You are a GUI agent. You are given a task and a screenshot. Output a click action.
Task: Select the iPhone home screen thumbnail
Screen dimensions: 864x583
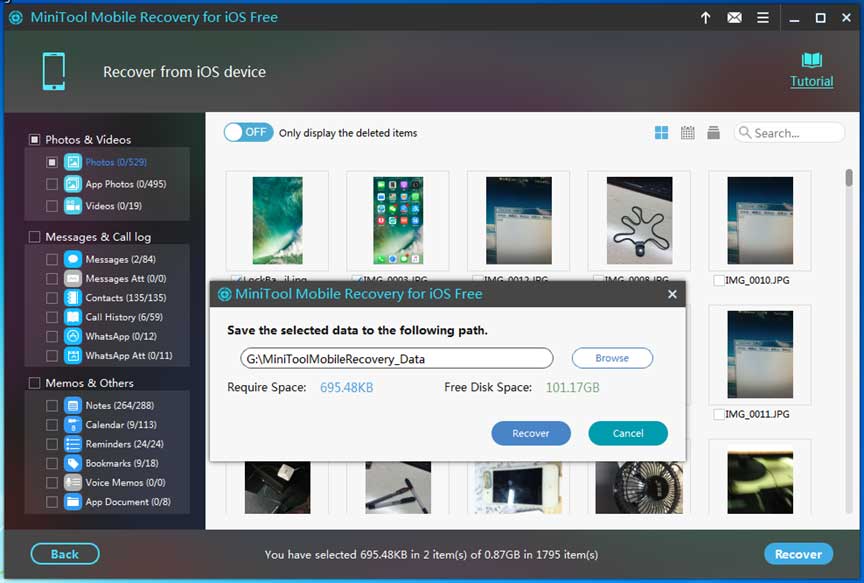[x=398, y=220]
